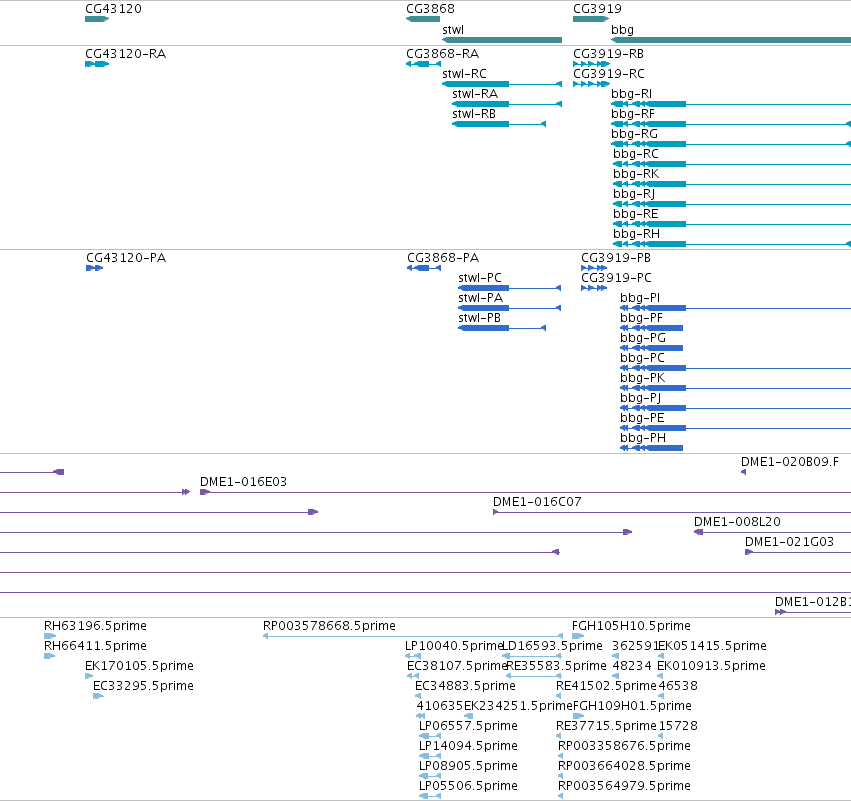The height and width of the screenshot is (801, 851).
Task: Open transcript CG43120-RA
Action: click(x=125, y=54)
